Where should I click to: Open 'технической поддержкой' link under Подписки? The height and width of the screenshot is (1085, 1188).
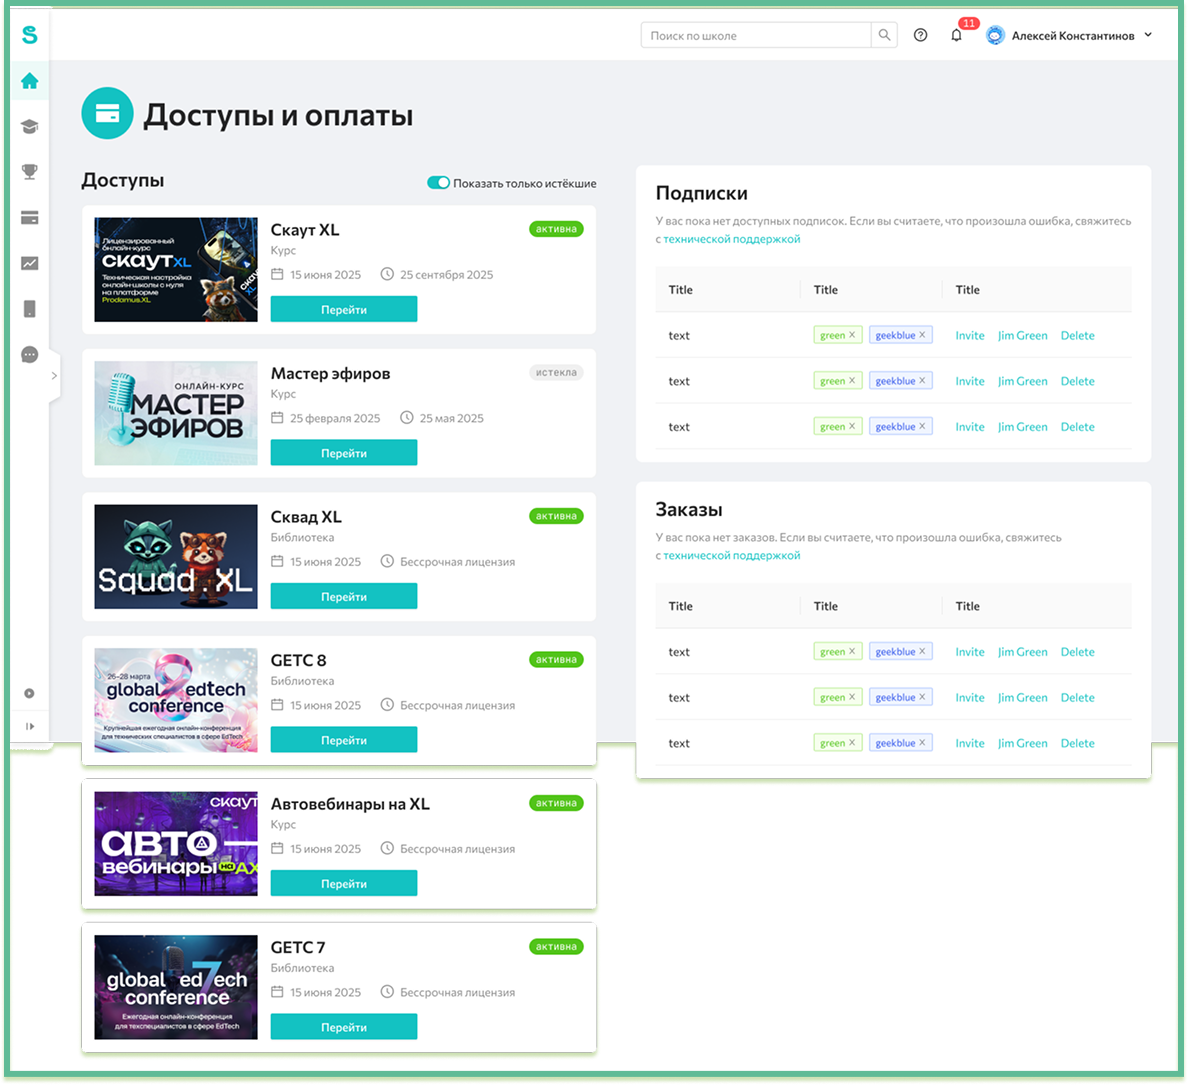point(731,239)
